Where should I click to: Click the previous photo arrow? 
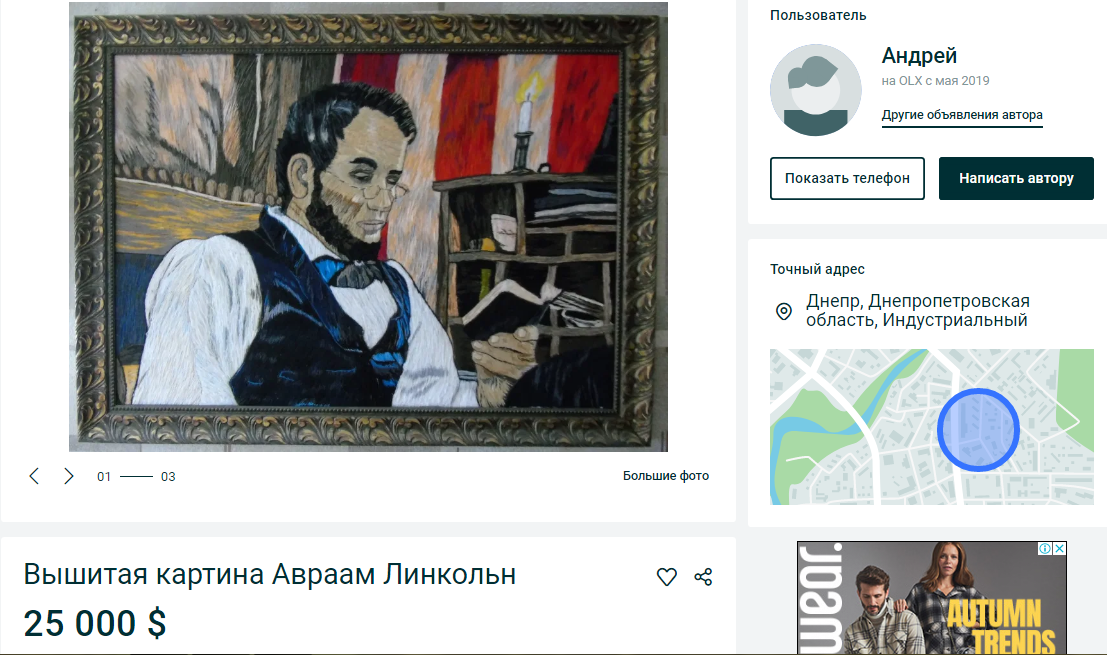(34, 476)
